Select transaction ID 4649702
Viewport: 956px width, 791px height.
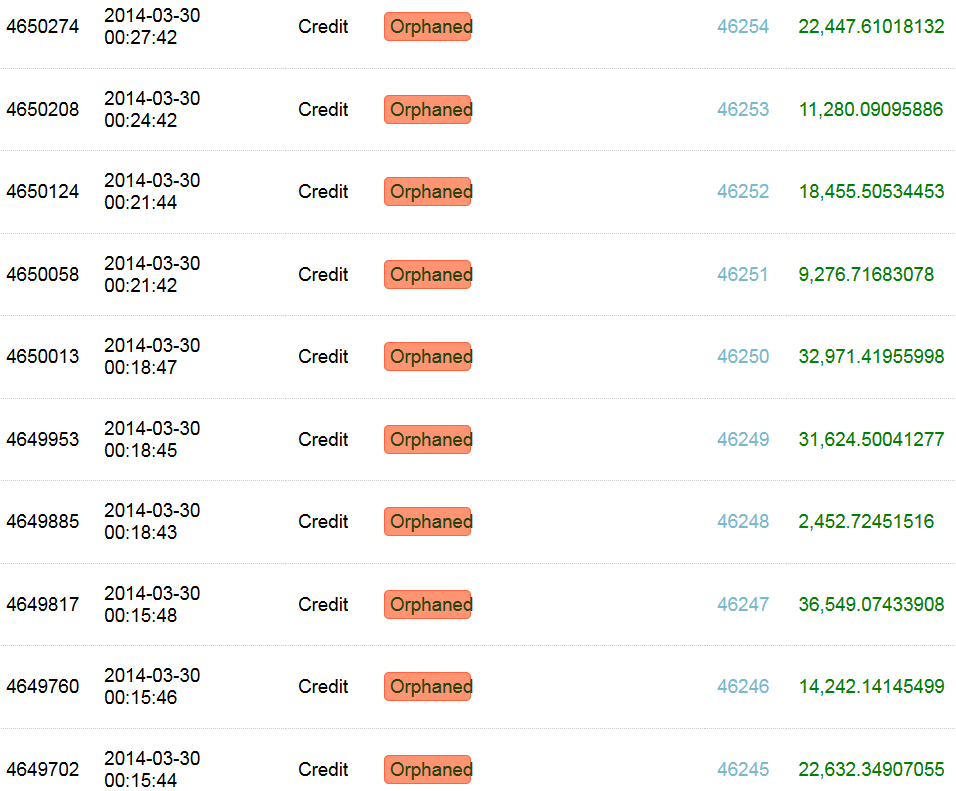tap(43, 770)
